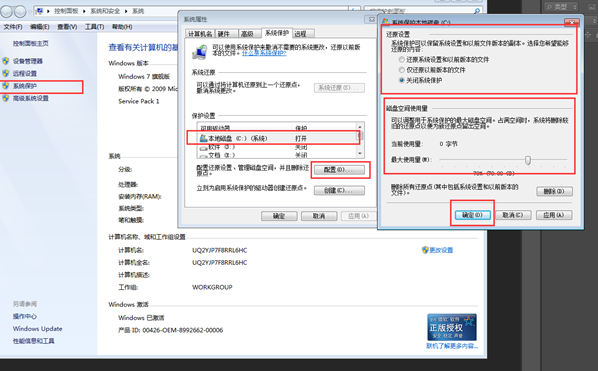Viewport: 598px width, 371px height.
Task: Click 确定(O) in the disk protection dialog
Action: [x=473, y=215]
